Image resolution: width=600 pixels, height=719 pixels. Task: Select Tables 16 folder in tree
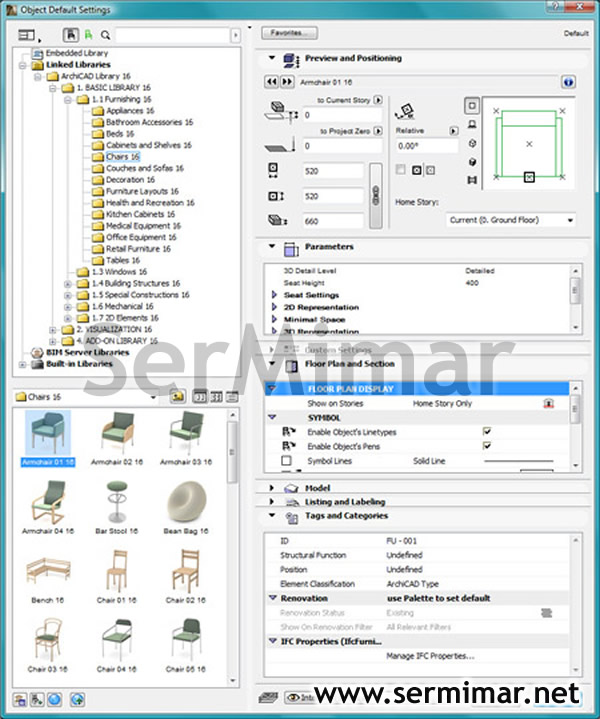point(123,260)
